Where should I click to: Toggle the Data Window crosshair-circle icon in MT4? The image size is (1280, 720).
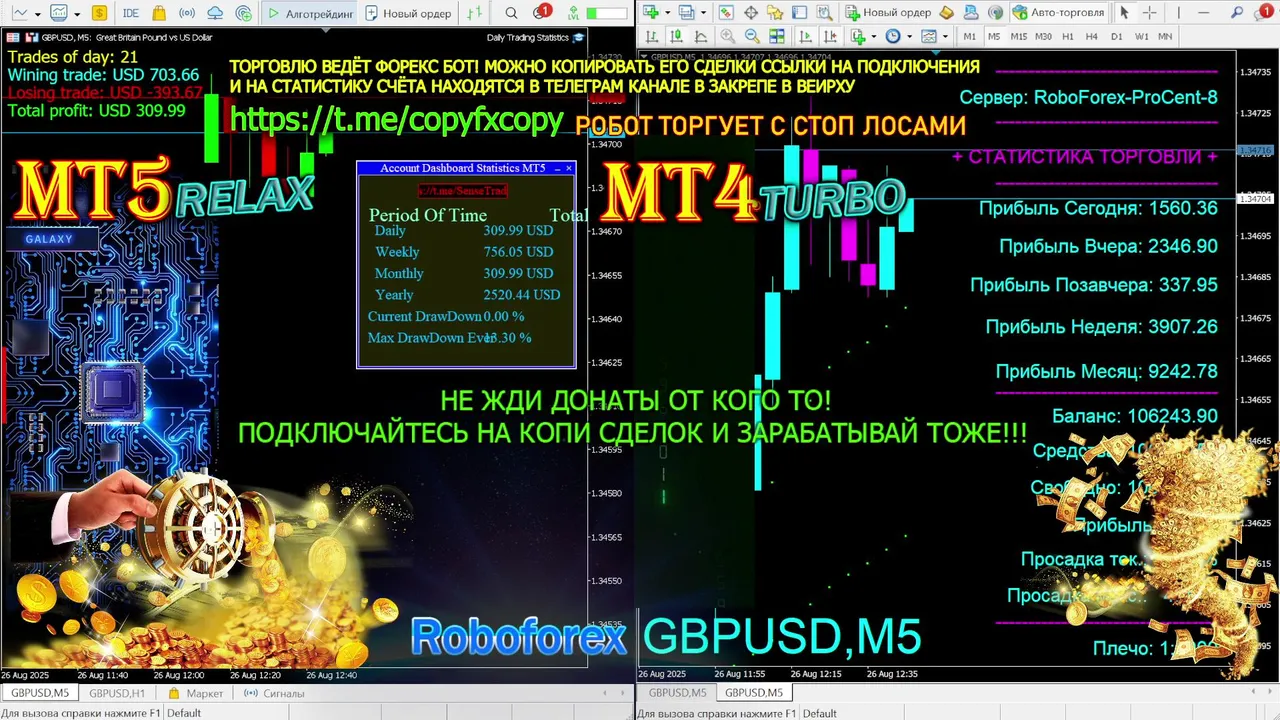point(751,12)
